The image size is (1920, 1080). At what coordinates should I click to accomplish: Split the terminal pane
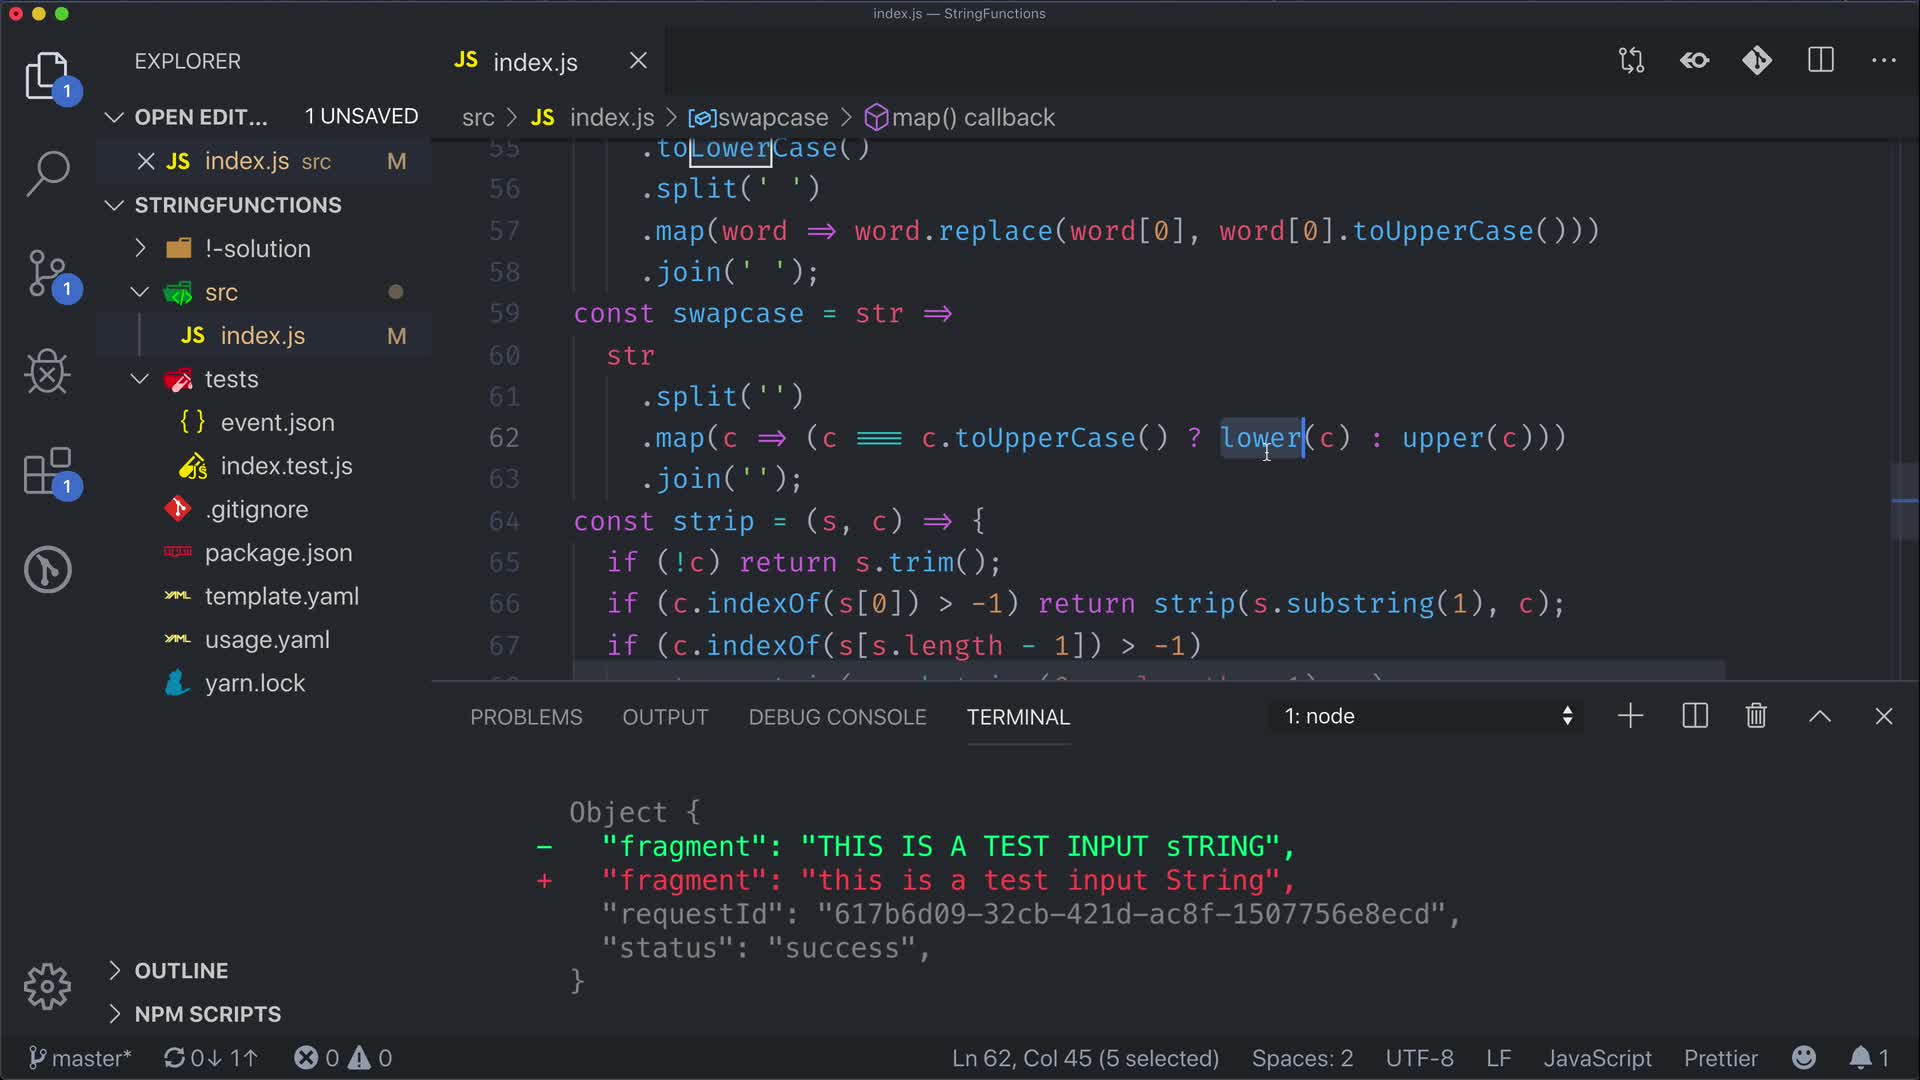point(1695,716)
